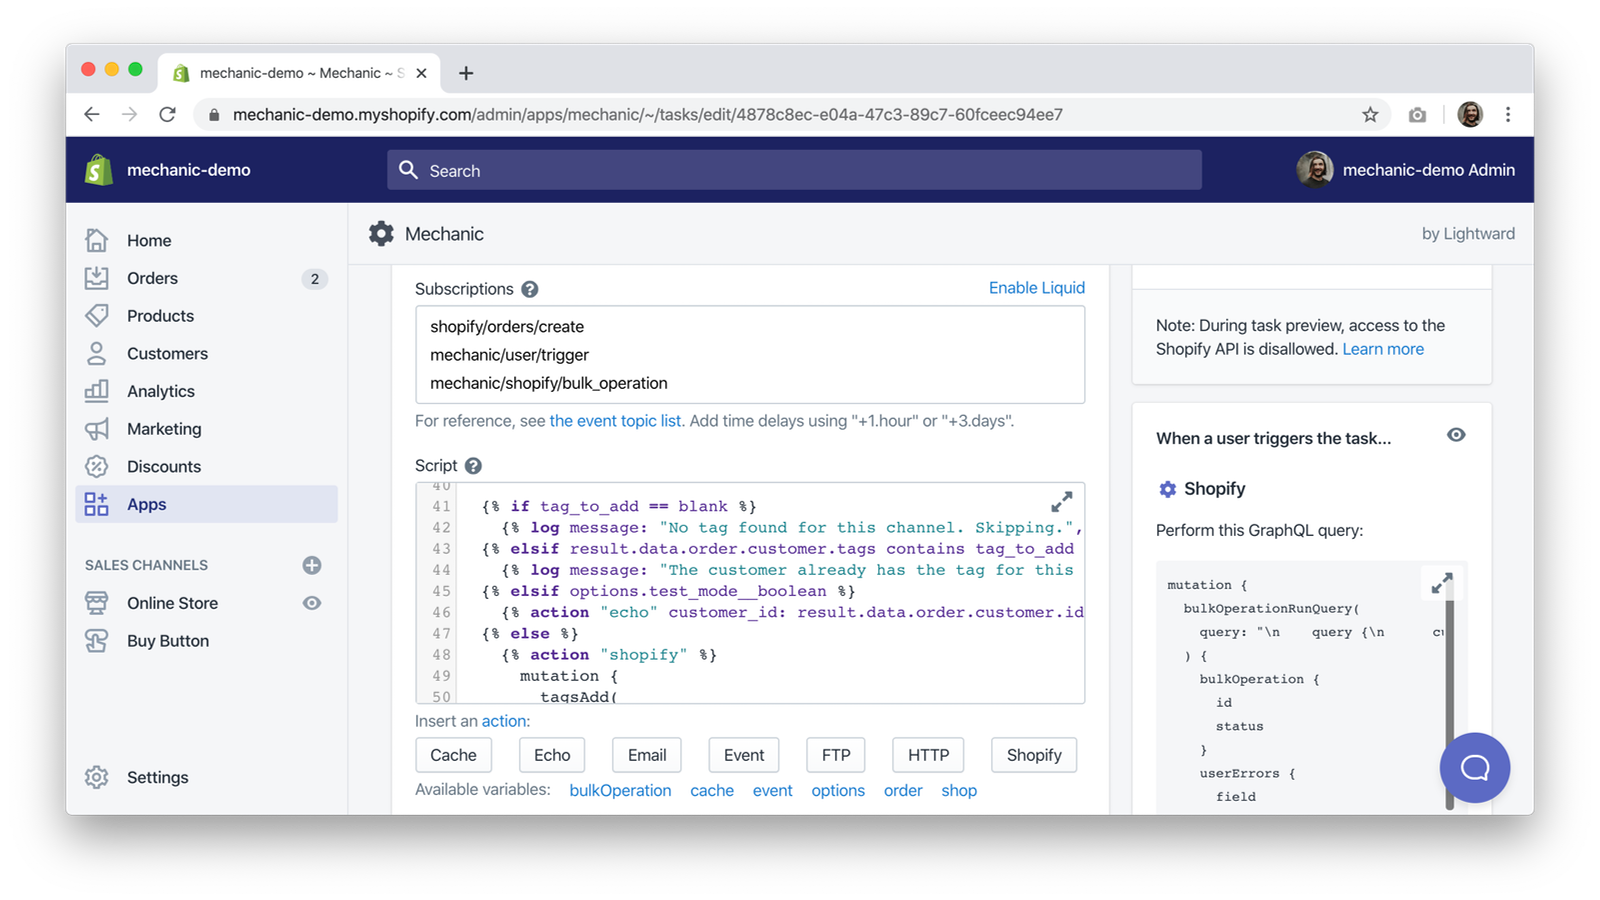Viewport: 1600px width, 900px height.
Task: Click the event variable link
Action: click(773, 791)
